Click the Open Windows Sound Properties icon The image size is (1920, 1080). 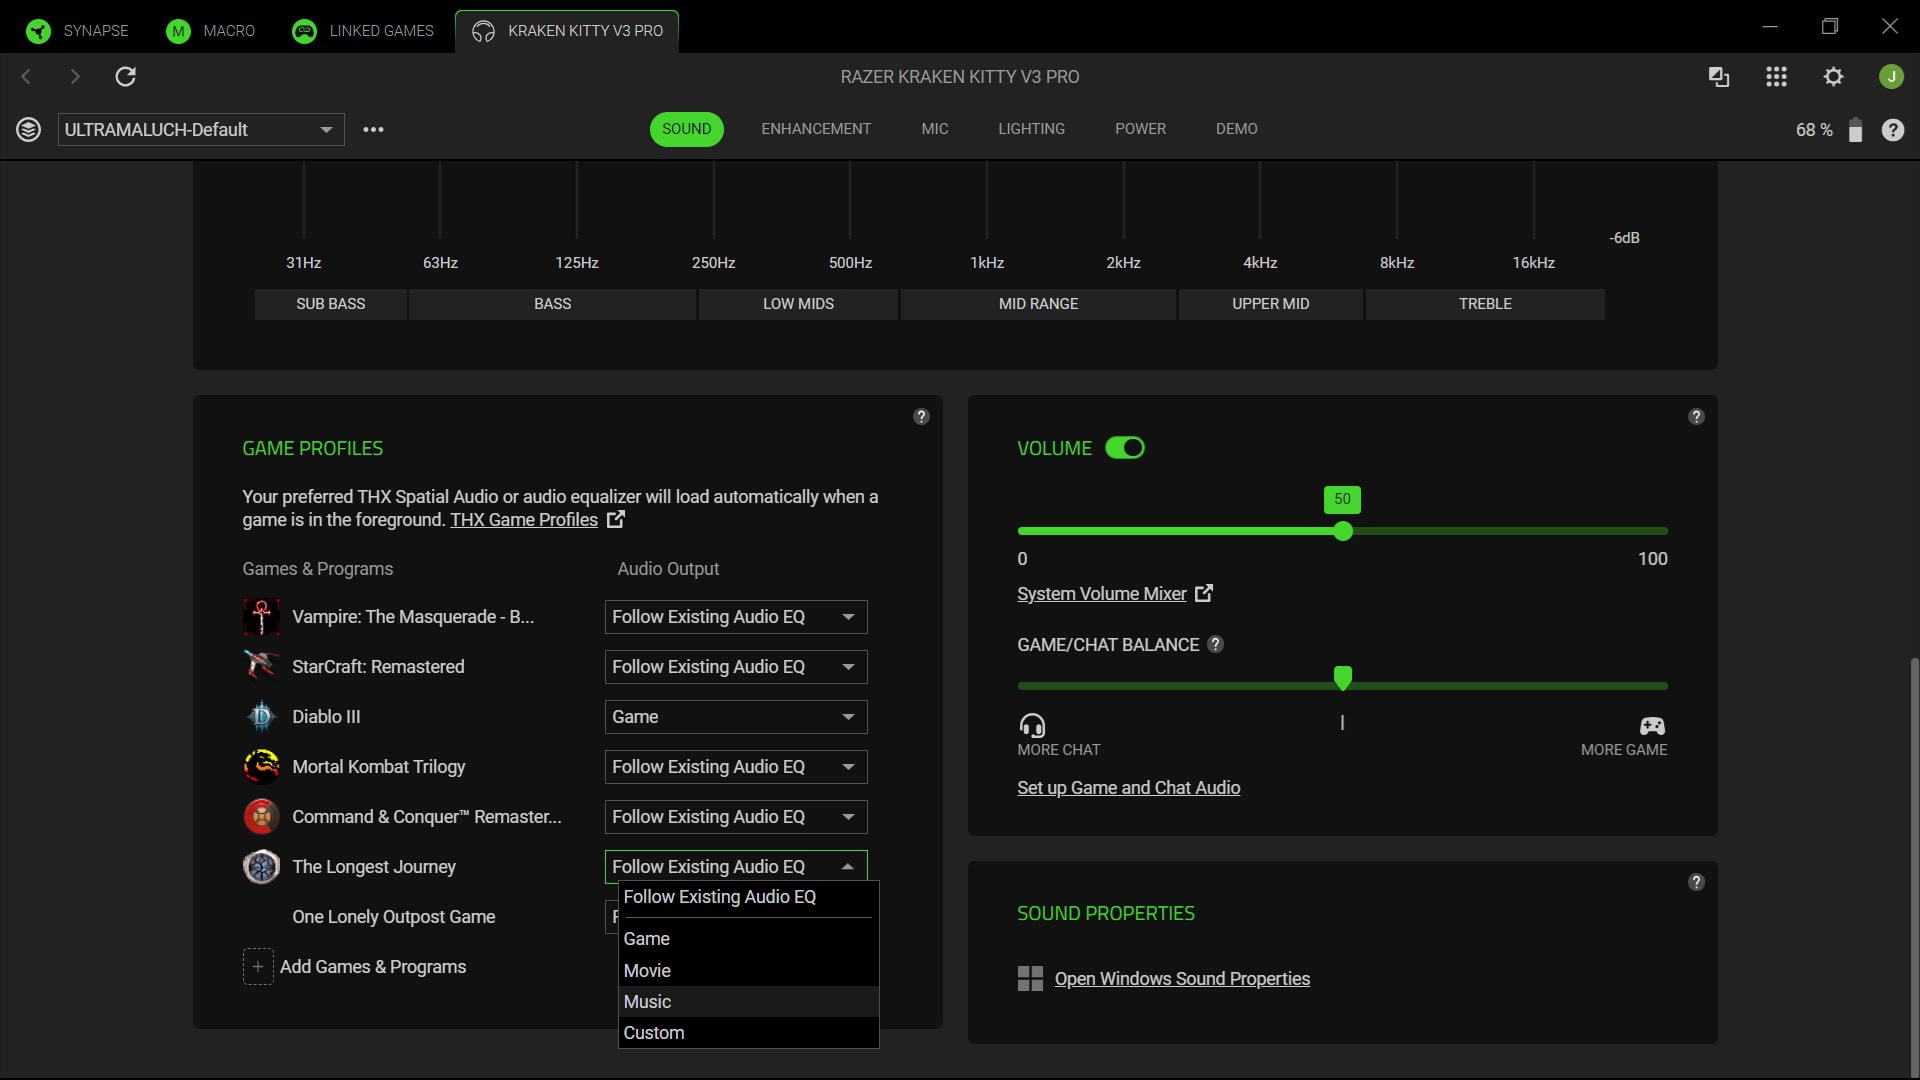click(x=1030, y=978)
